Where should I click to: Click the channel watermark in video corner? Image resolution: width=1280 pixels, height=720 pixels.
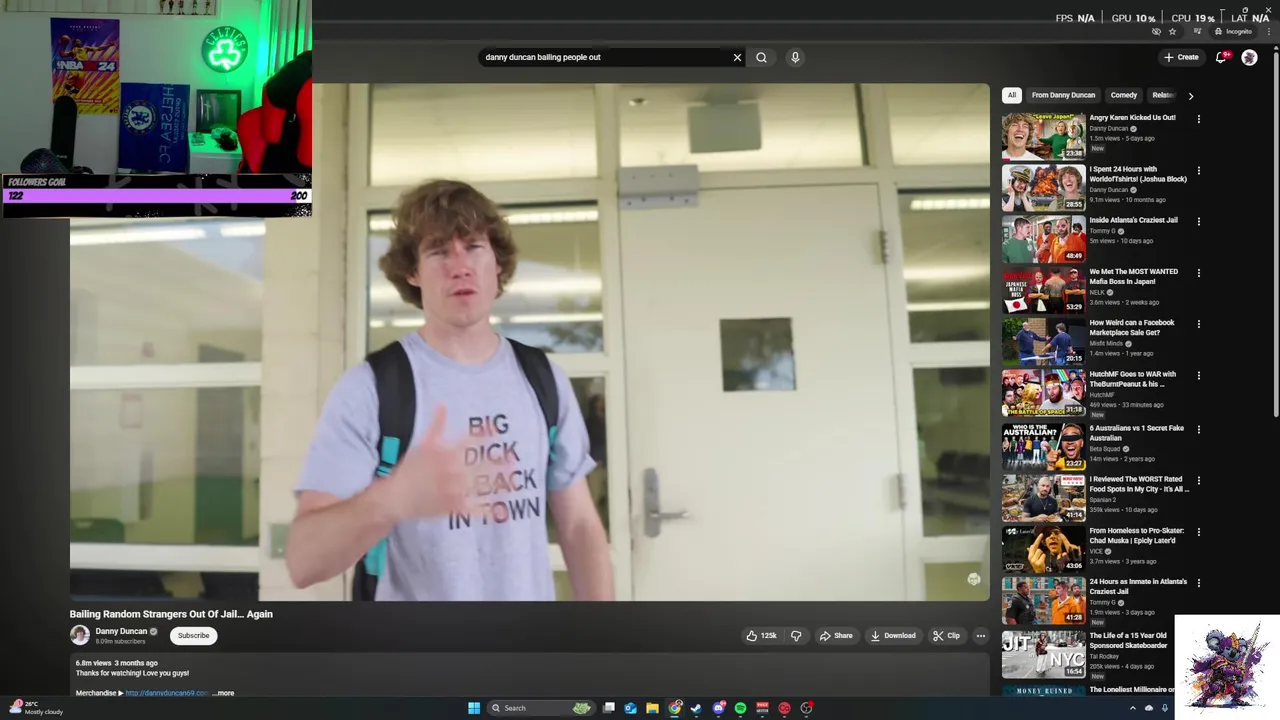click(x=974, y=579)
